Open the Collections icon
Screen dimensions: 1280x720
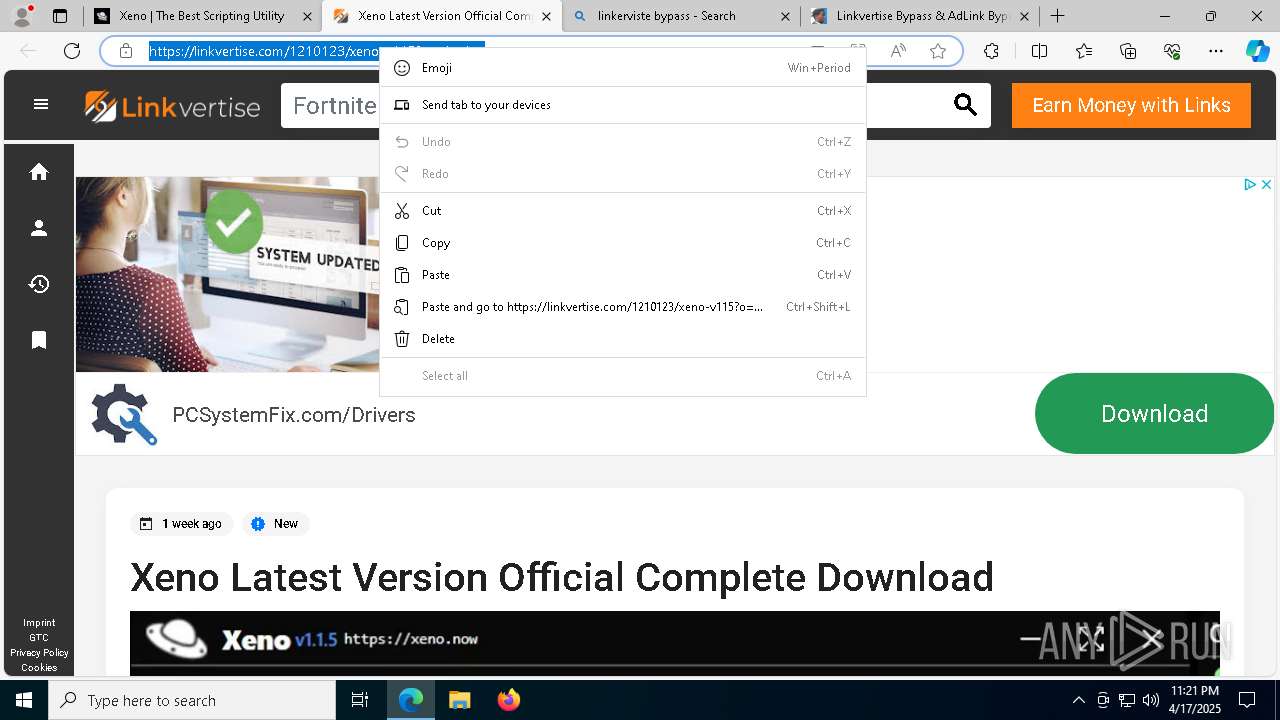(x=1128, y=51)
